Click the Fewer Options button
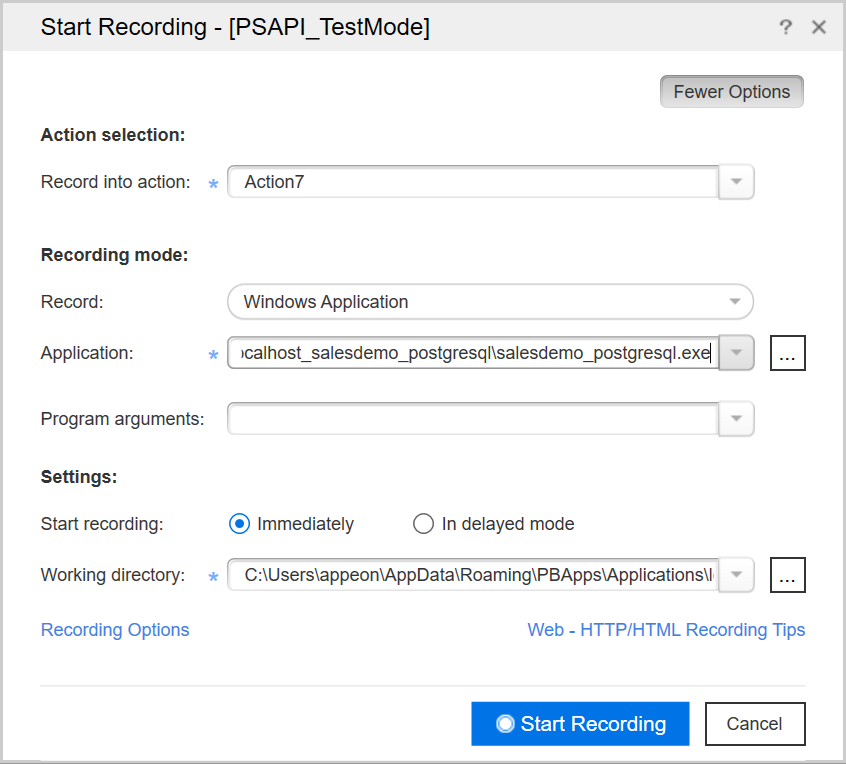Screen dimensions: 846x764 pos(731,92)
